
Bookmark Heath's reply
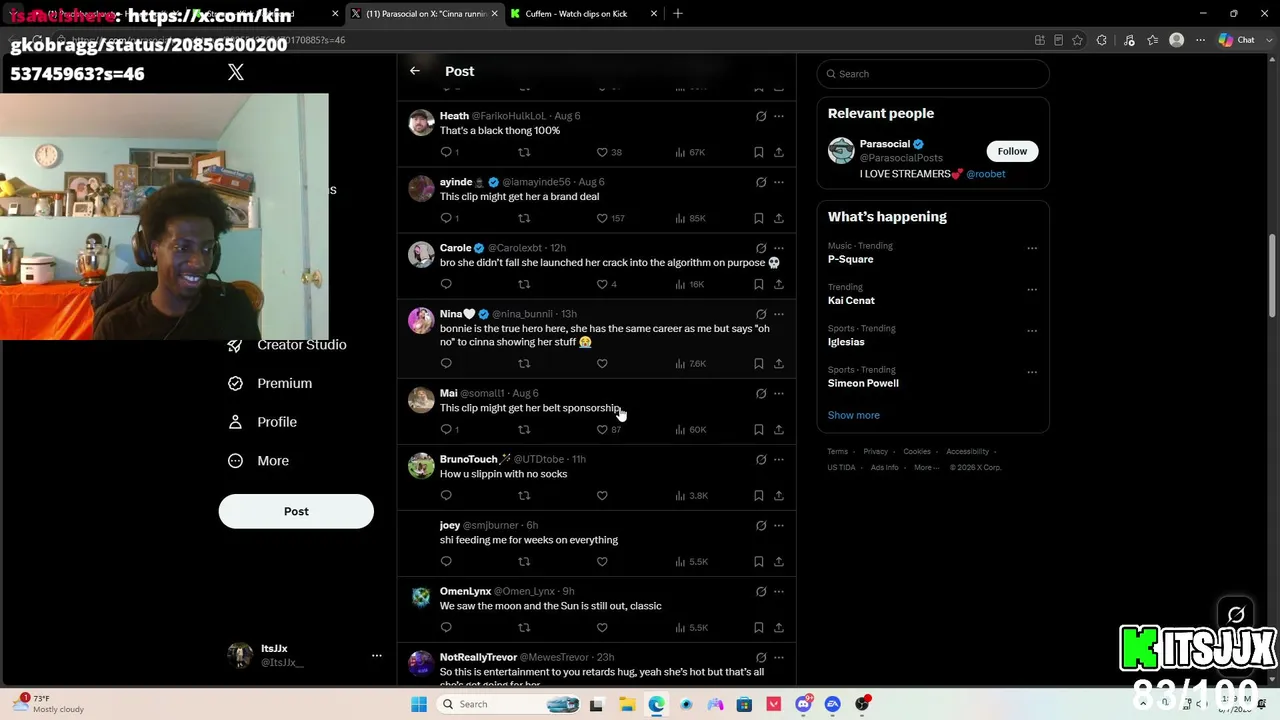coord(759,152)
